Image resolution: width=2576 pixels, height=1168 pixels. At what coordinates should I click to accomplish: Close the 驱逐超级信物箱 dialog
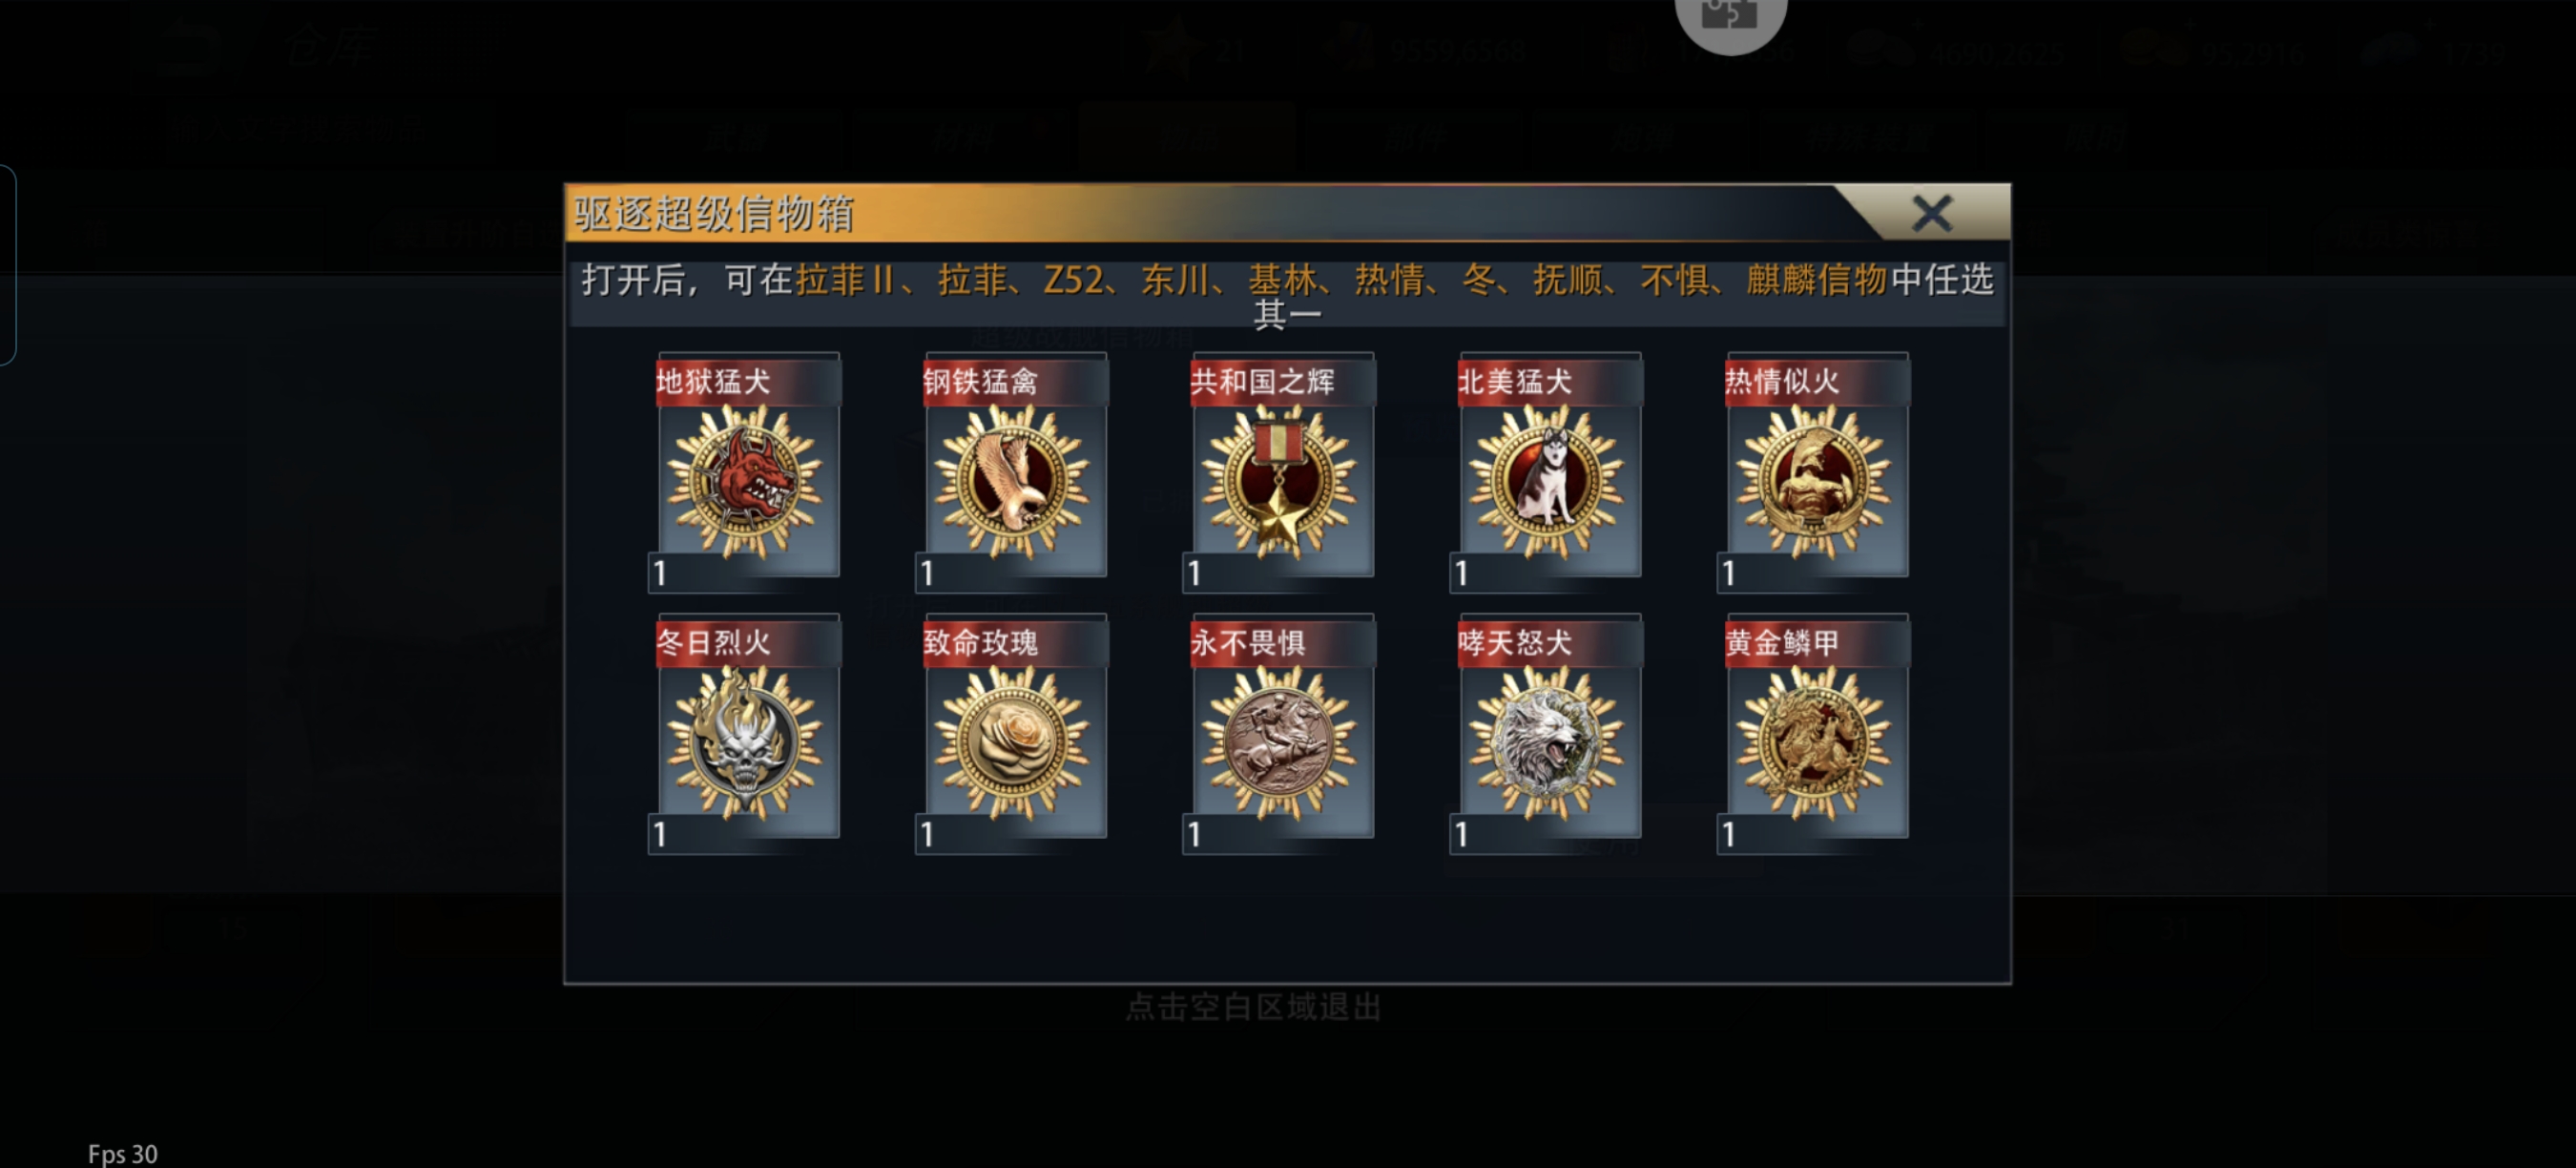pyautogui.click(x=1932, y=213)
